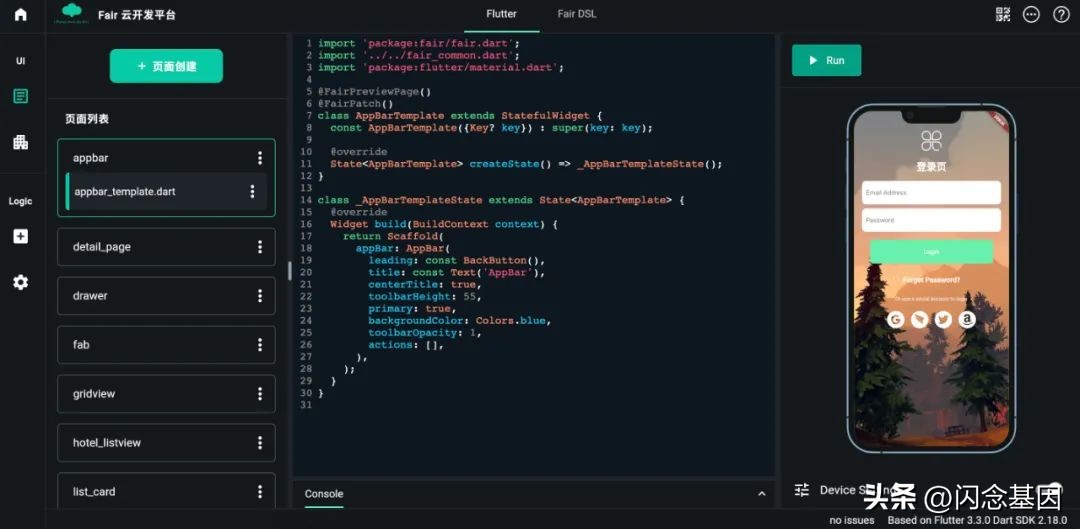Select the building-shaped component library icon
The image size is (1080, 529).
tap(20, 142)
